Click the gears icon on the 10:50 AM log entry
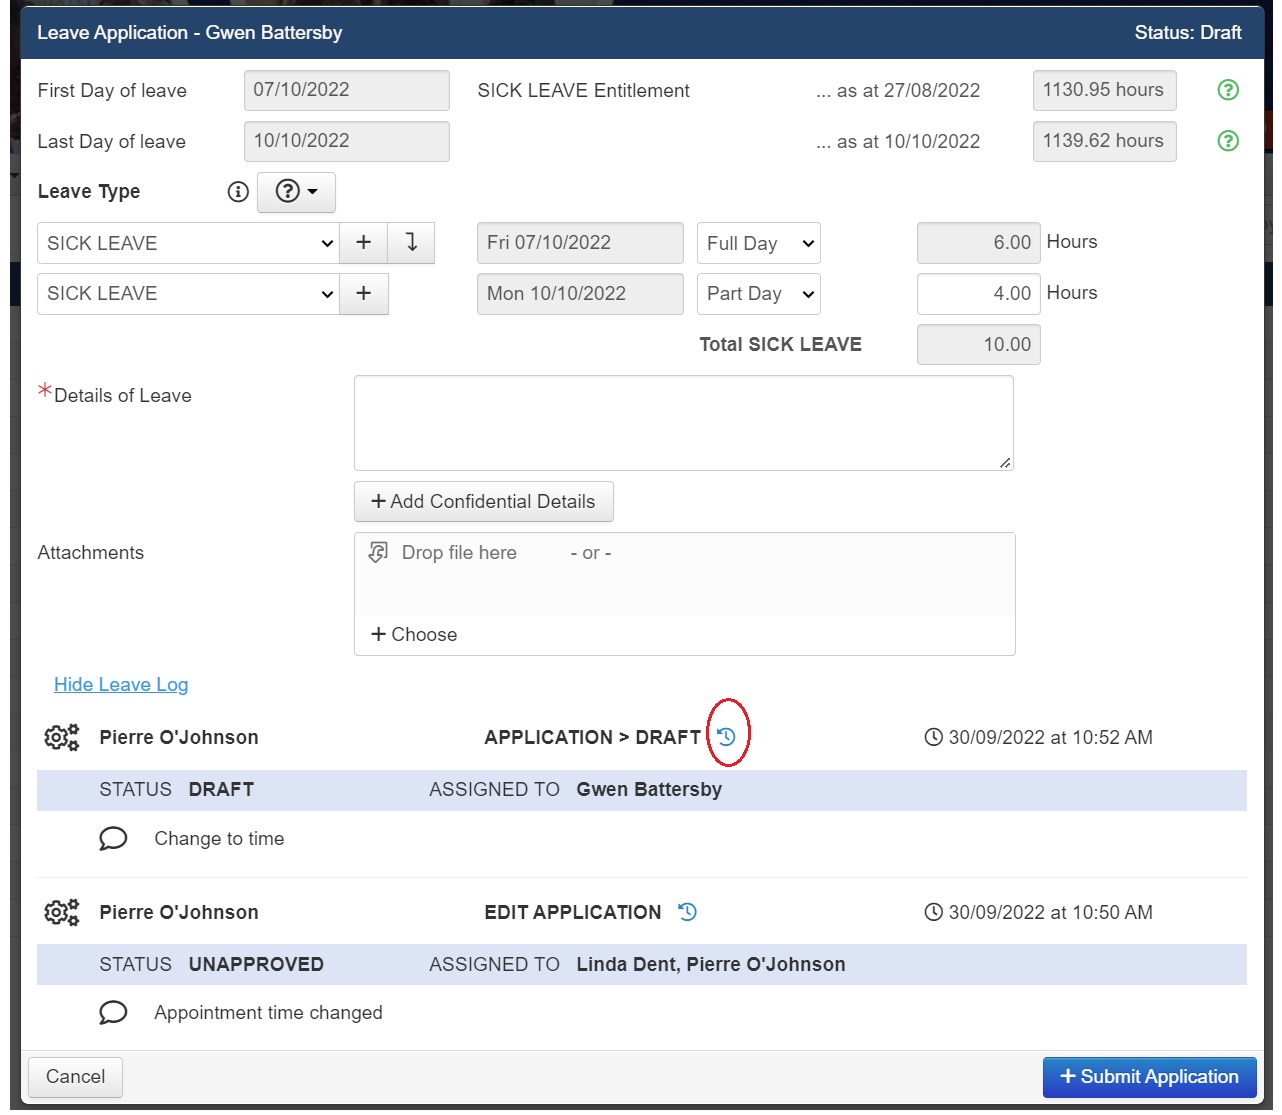The image size is (1282, 1115). pos(61,913)
